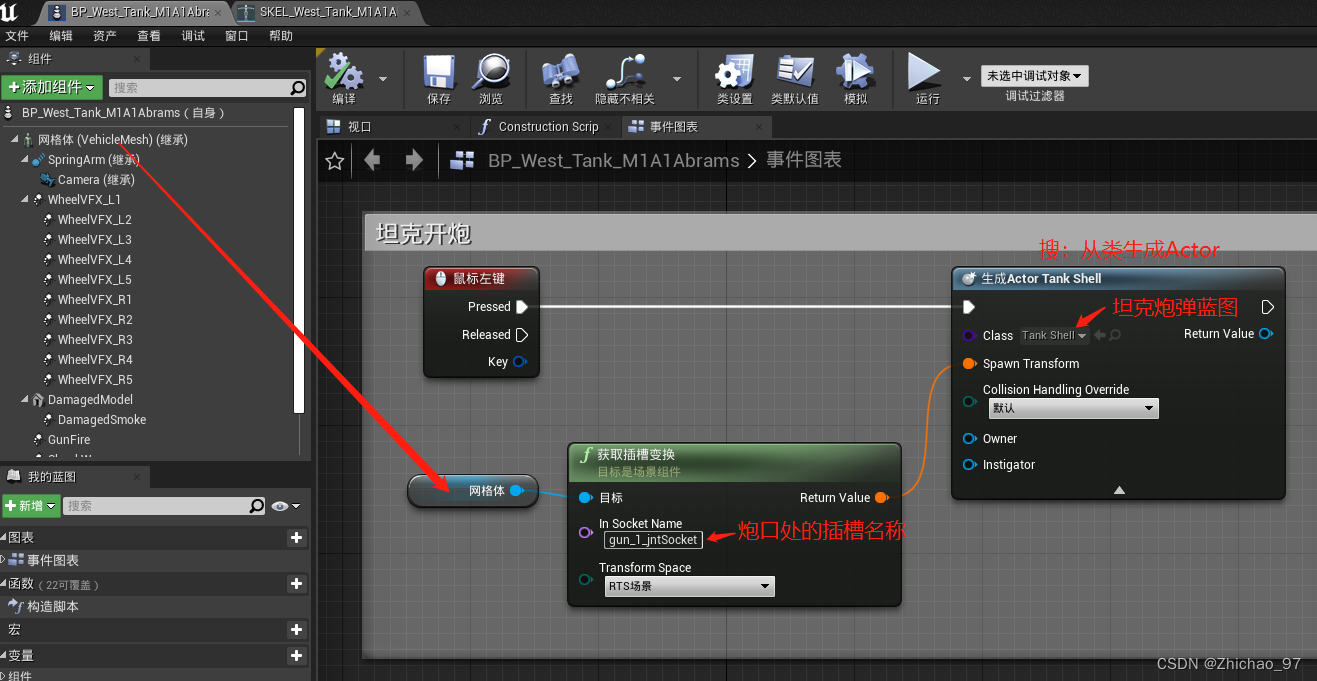The image size is (1317, 681).
Task: Switch to Construction Script tab
Action: 547,127
